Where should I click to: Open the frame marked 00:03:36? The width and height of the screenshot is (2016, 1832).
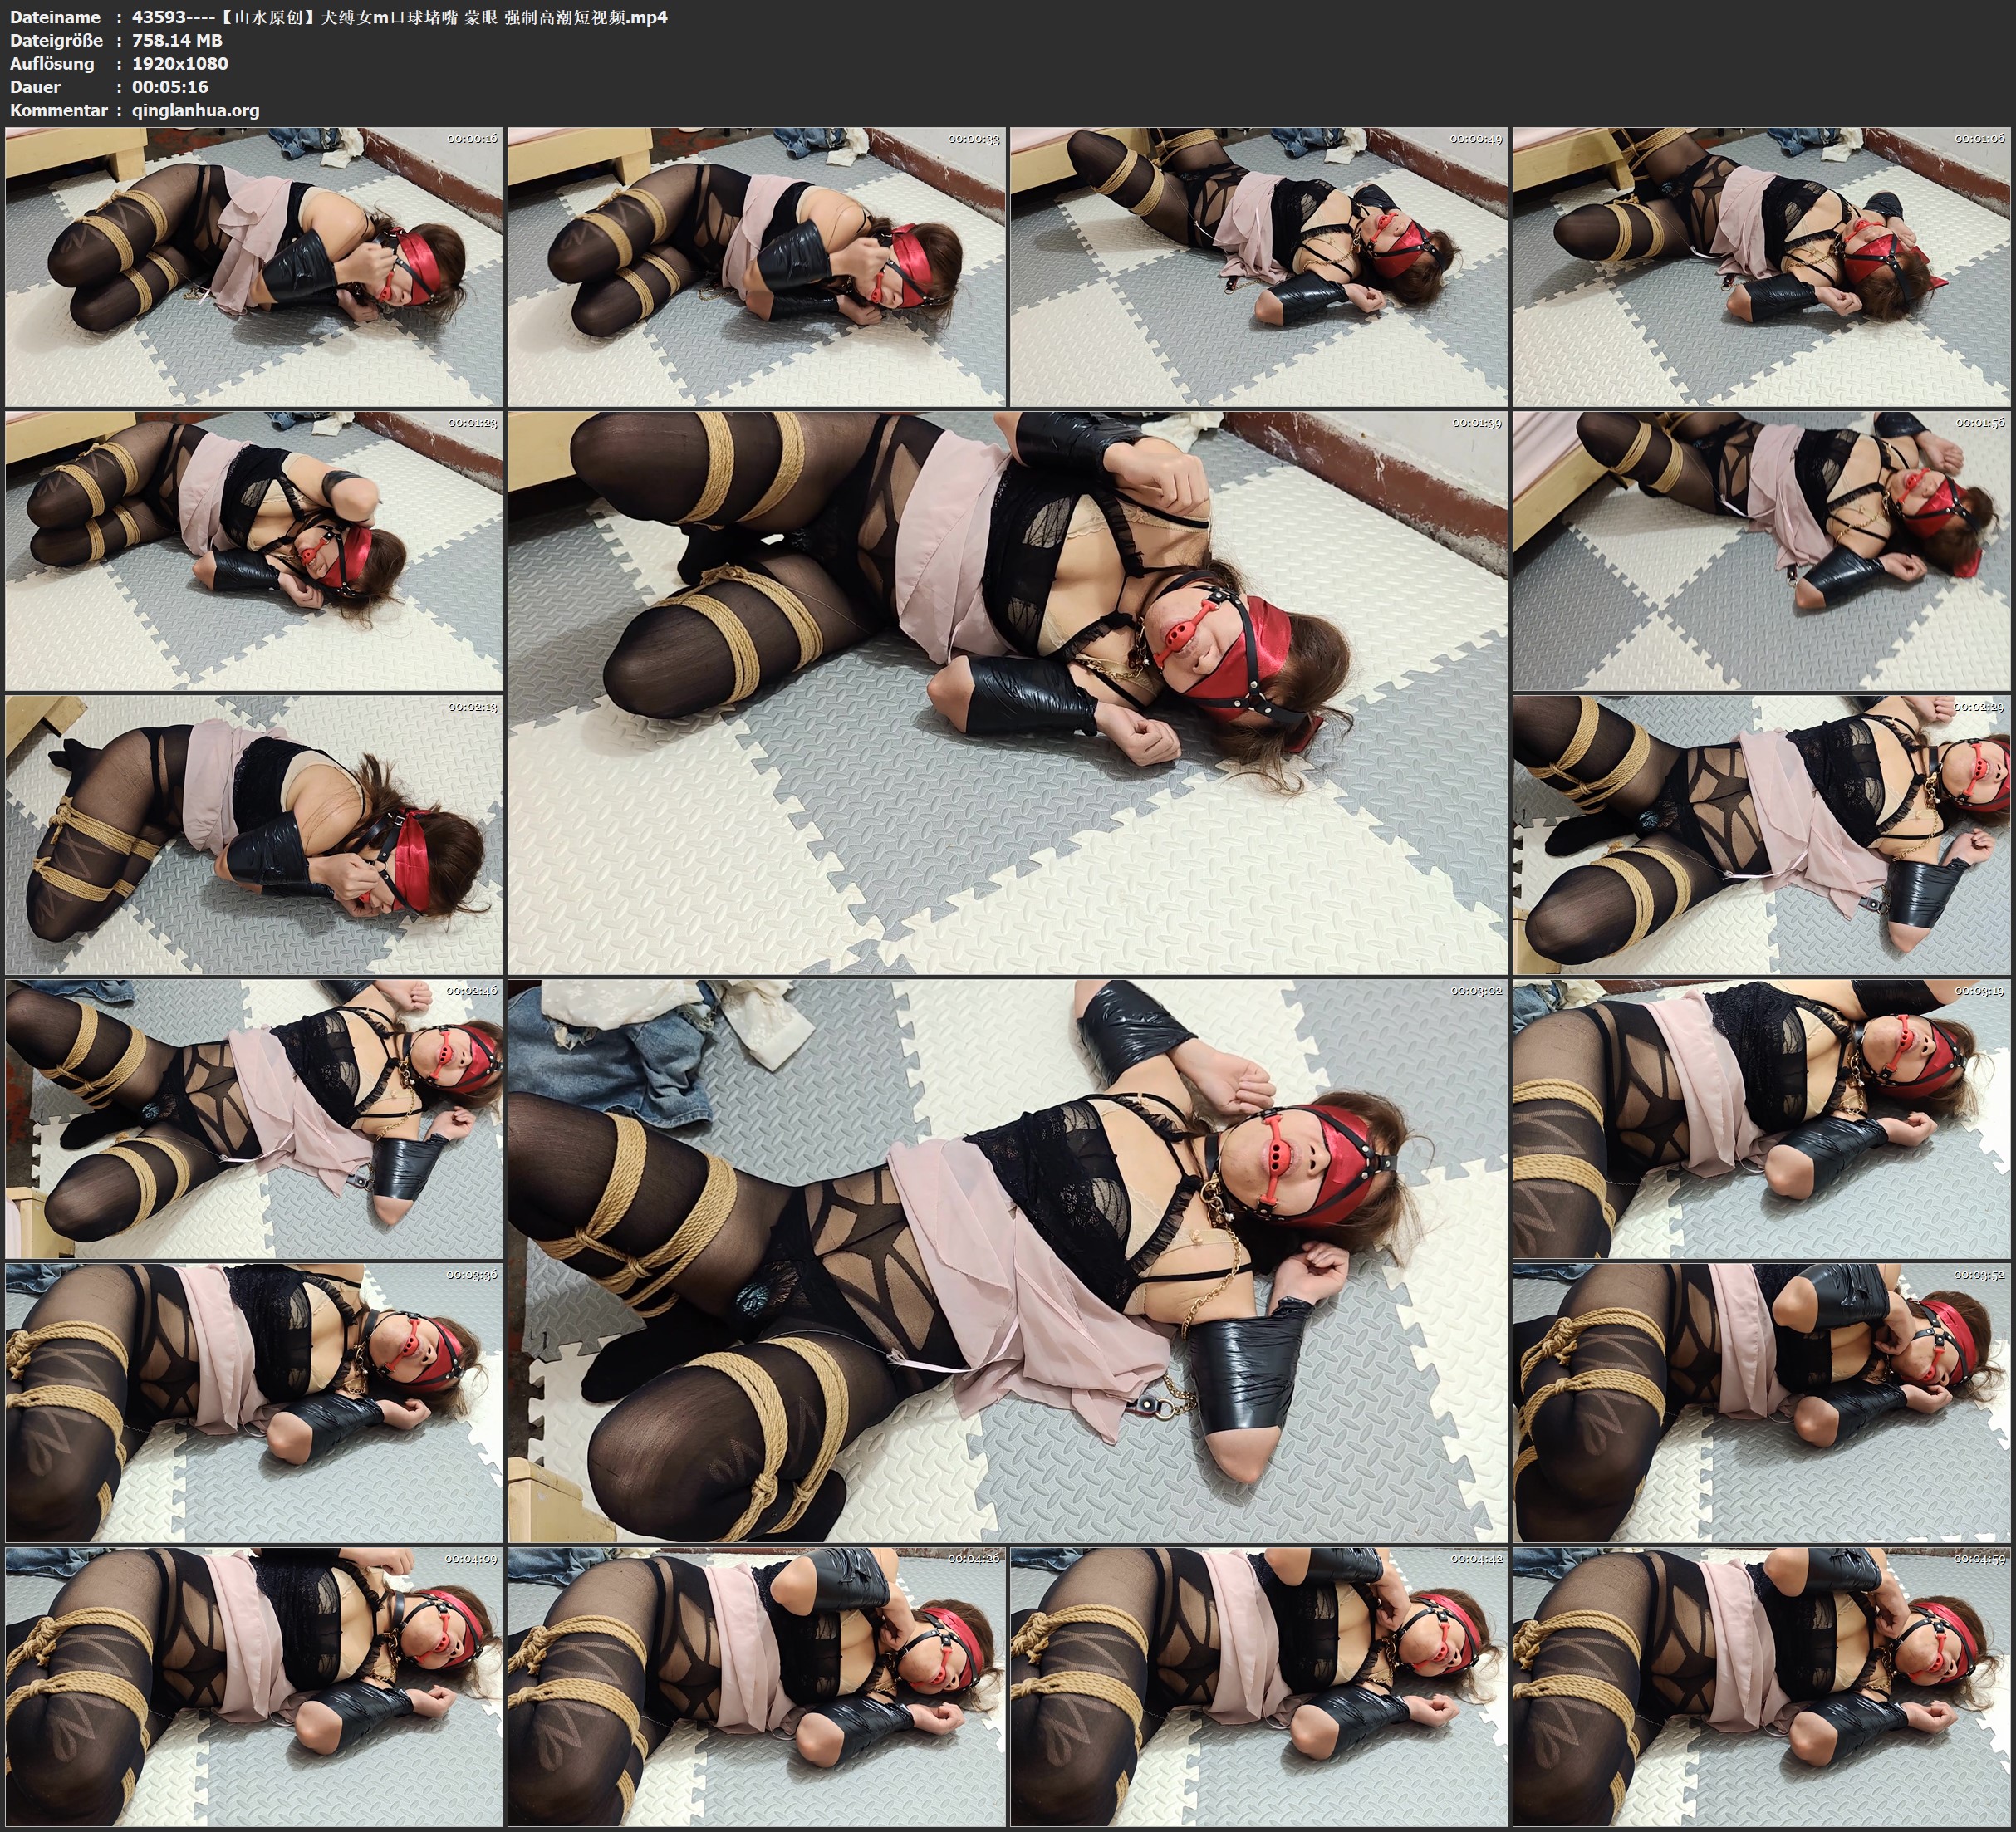[x=254, y=1402]
